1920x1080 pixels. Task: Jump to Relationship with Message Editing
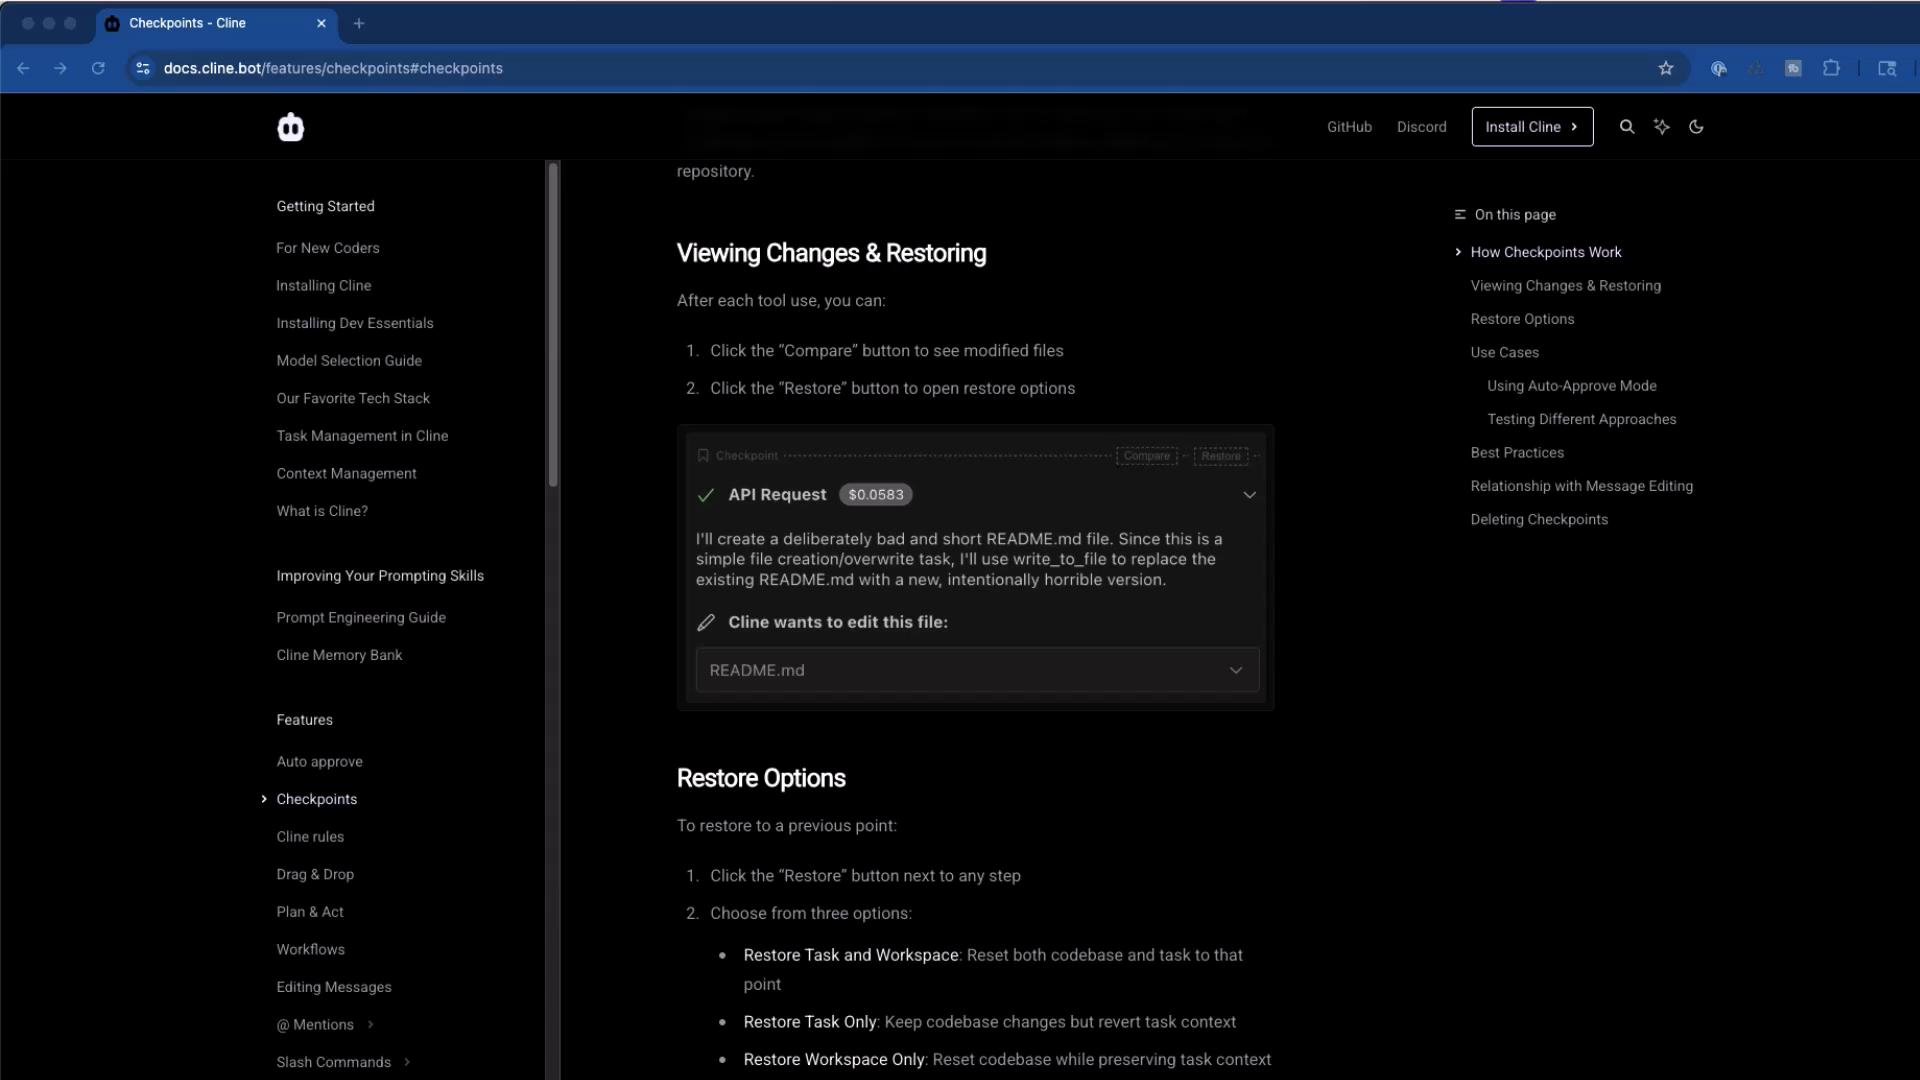(1581, 486)
